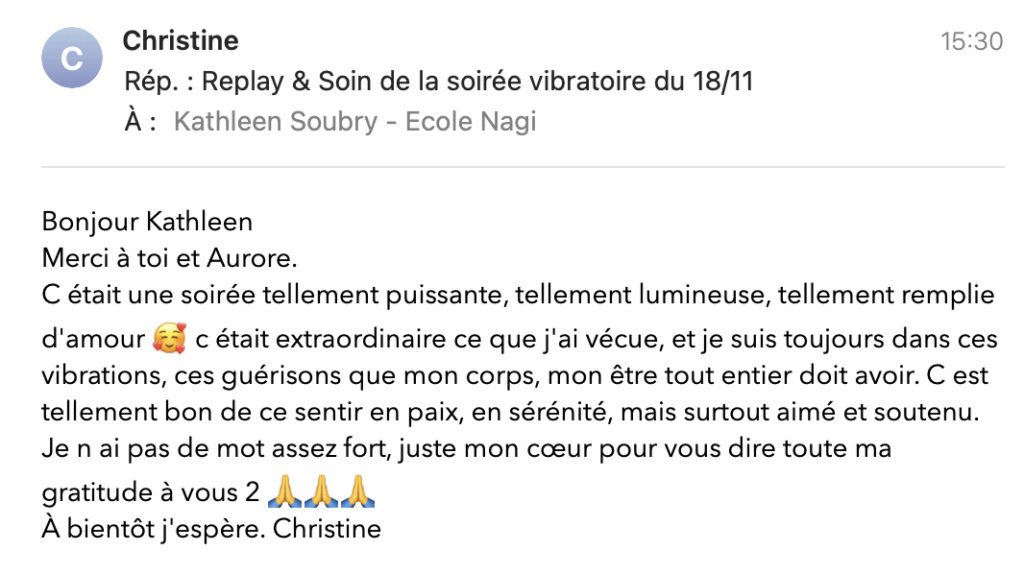Open sender name Christine in header
The width and height of the screenshot is (1024, 574).
click(180, 41)
